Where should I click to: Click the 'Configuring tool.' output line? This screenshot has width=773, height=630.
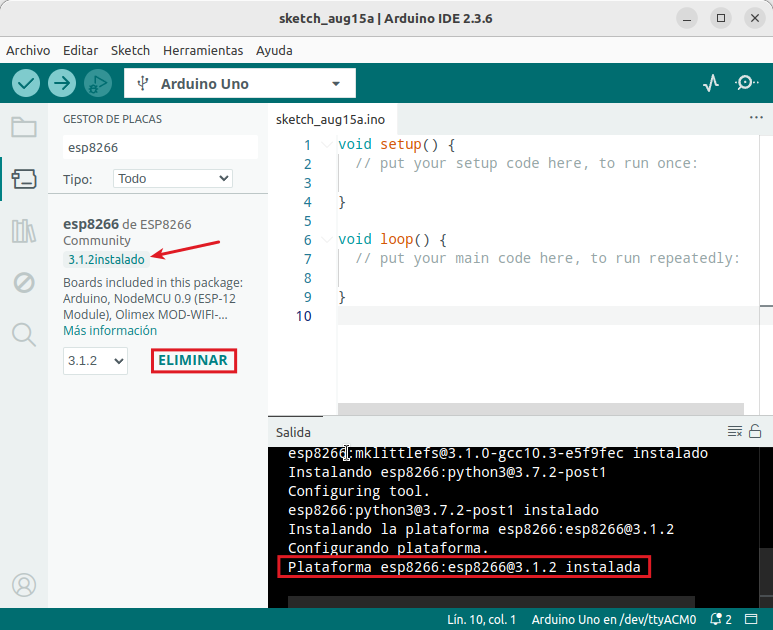coord(359,491)
